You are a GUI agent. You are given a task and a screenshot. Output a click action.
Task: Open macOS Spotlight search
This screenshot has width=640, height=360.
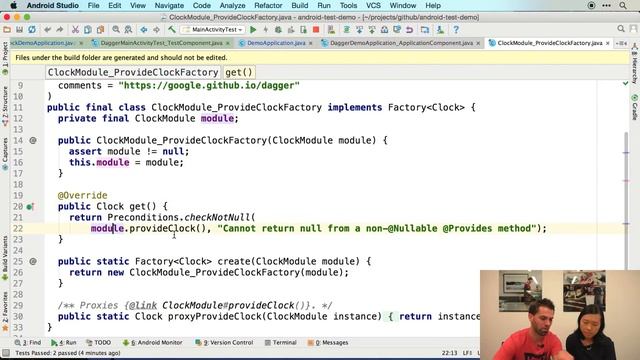click(623, 6)
